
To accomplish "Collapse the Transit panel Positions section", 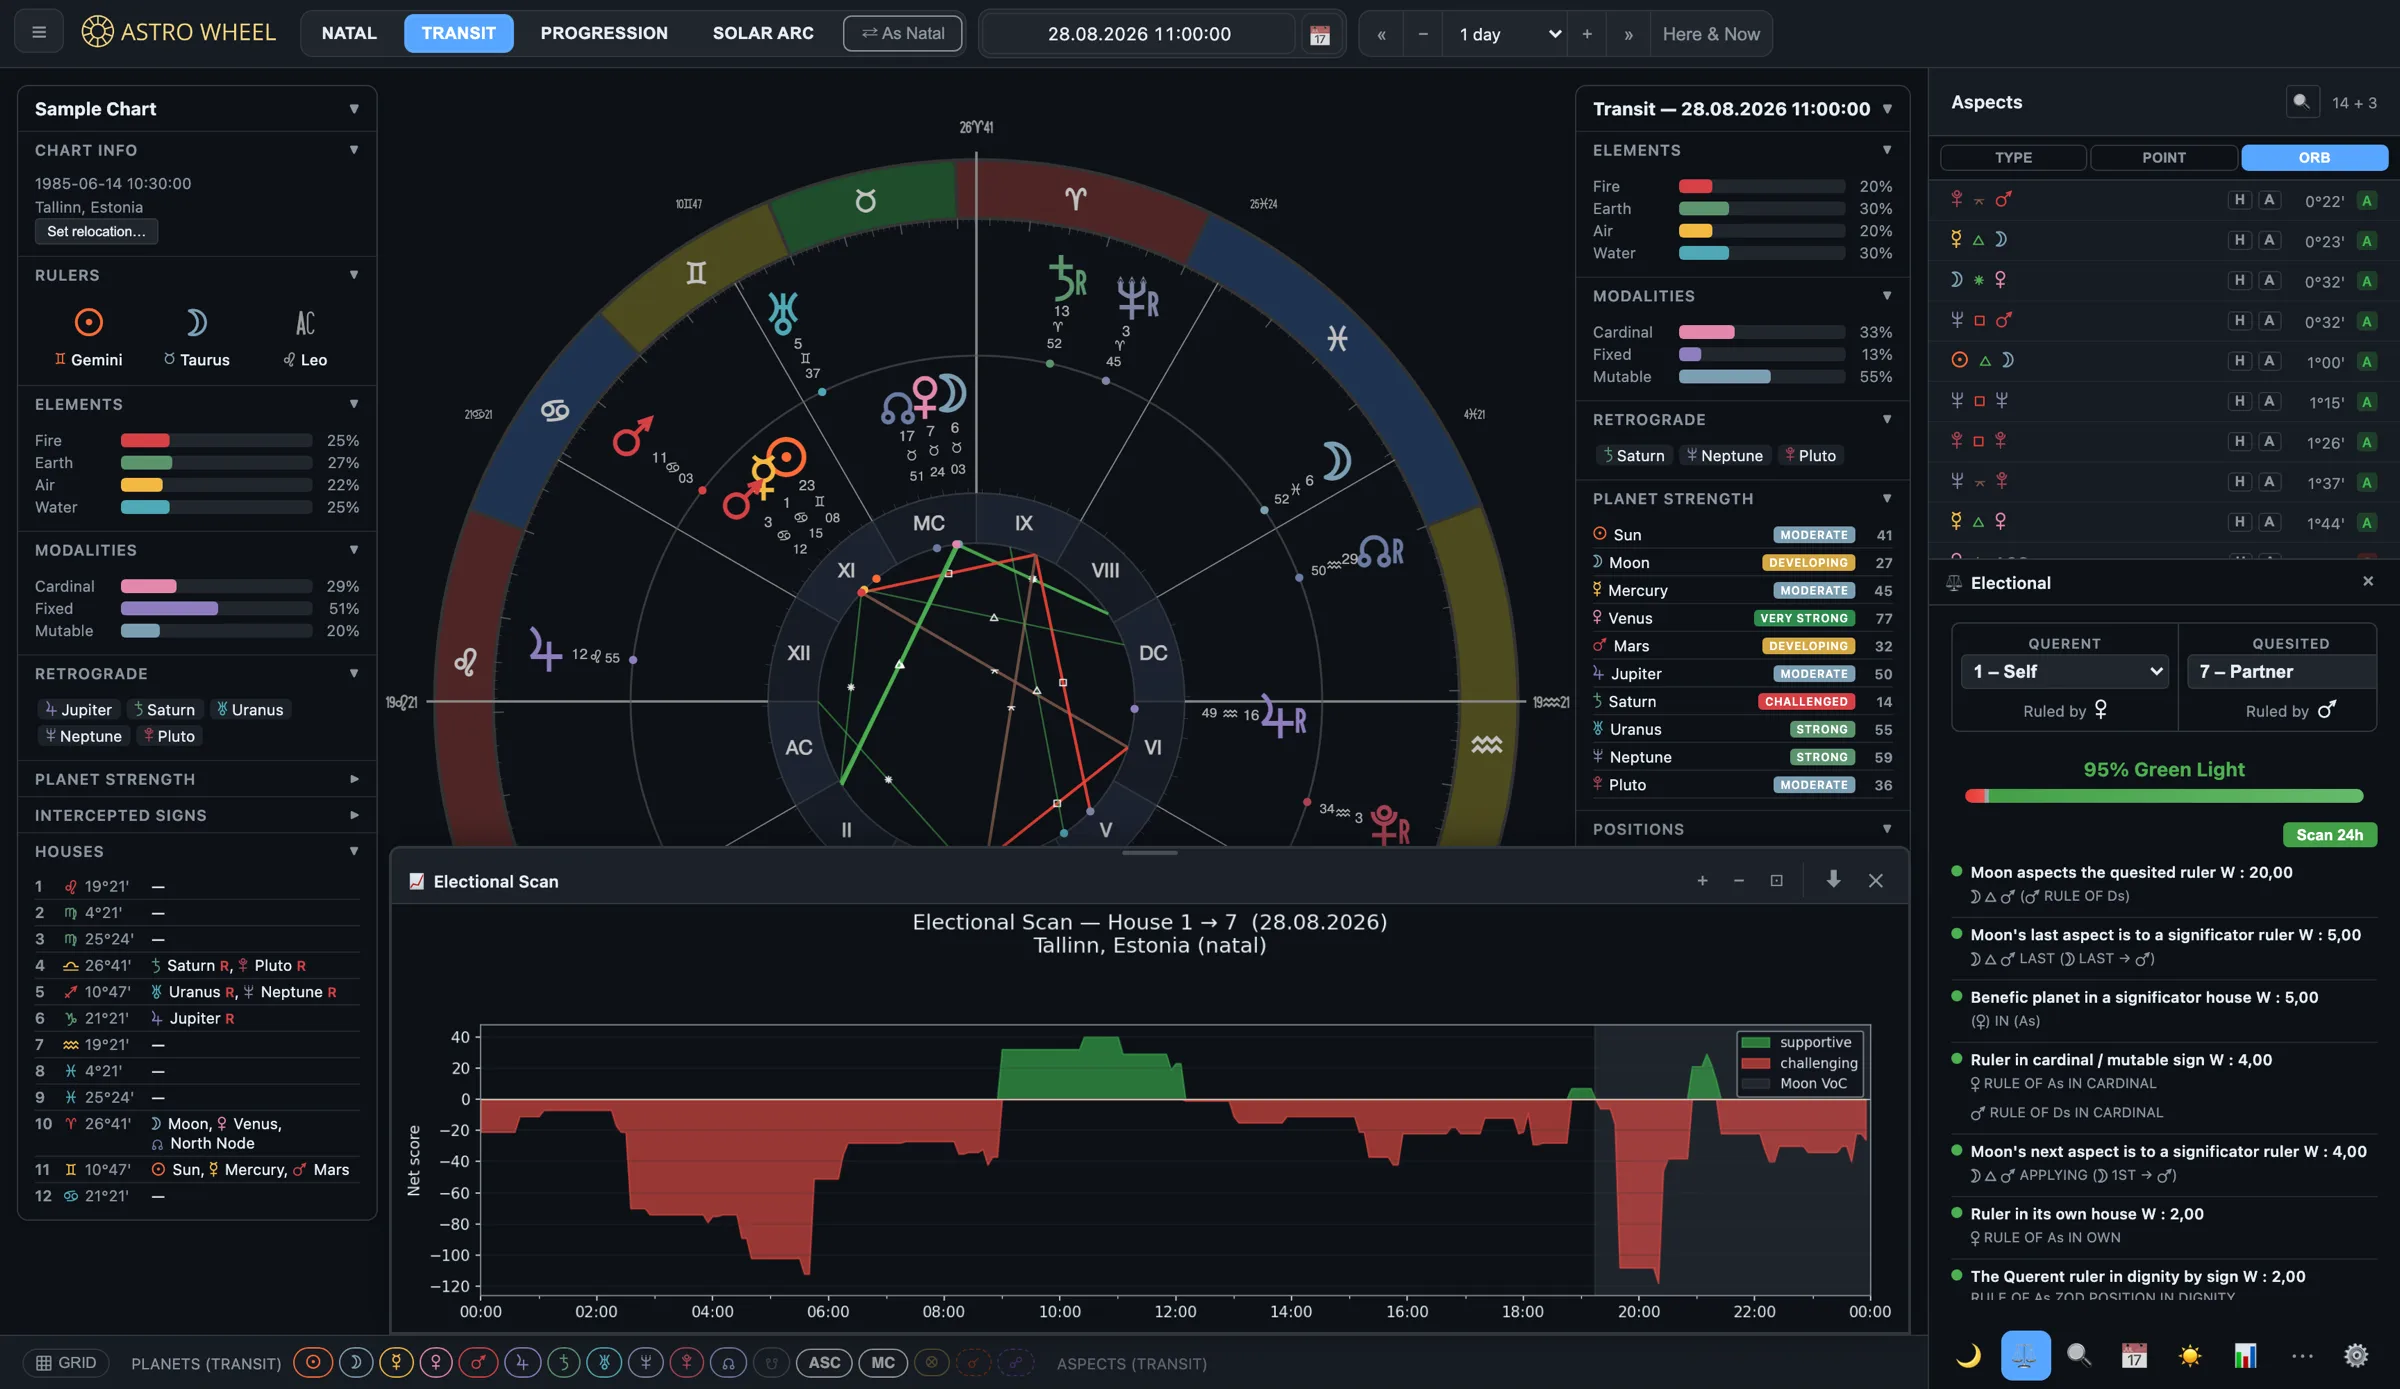I will pos(1741,829).
